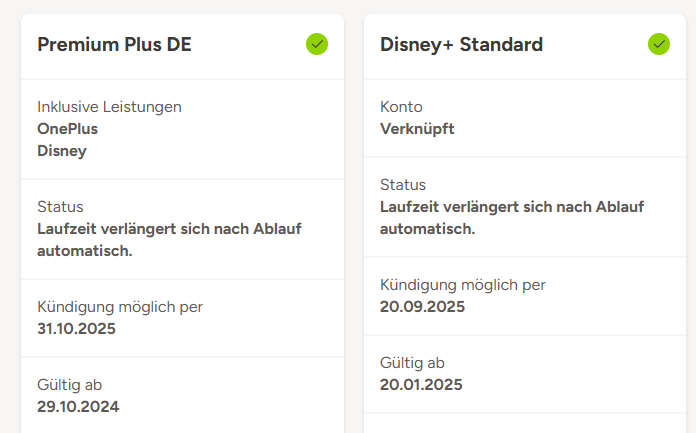
Task: Click green checkmark icon on Premium Plus DE card
Action: [x=317, y=44]
